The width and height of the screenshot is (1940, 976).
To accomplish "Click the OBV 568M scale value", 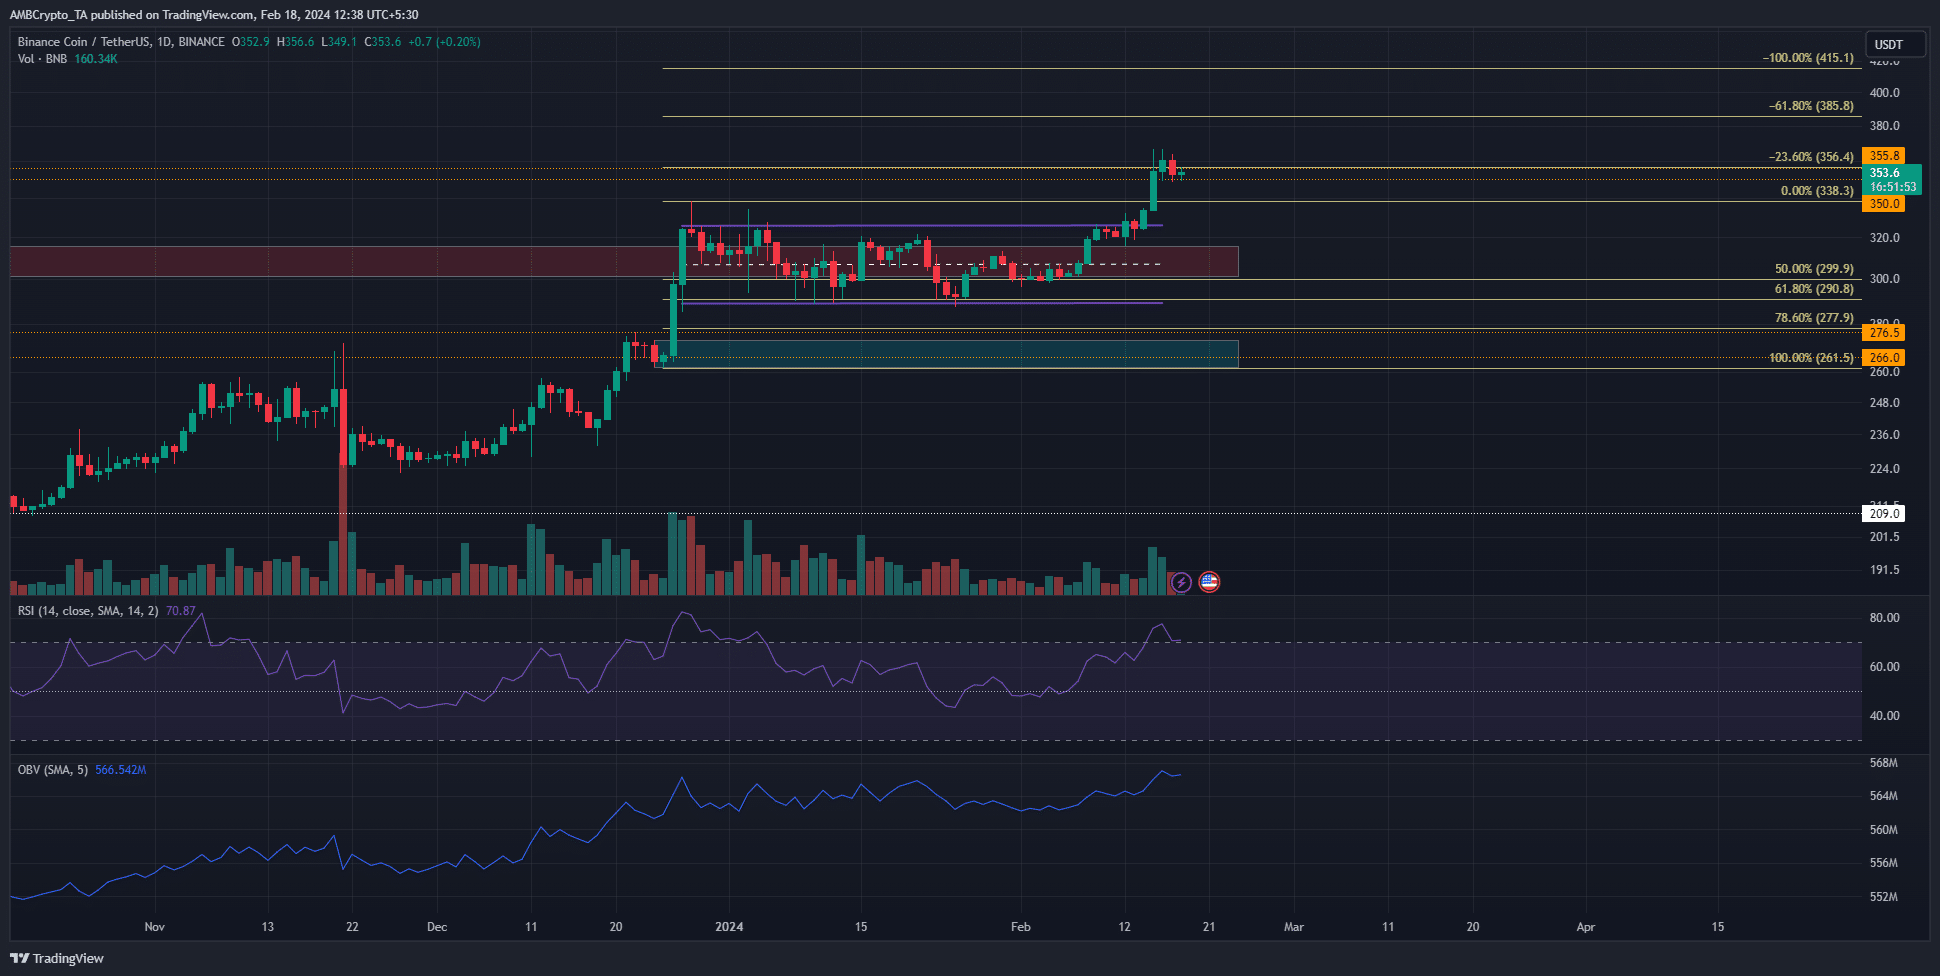I will (1884, 763).
